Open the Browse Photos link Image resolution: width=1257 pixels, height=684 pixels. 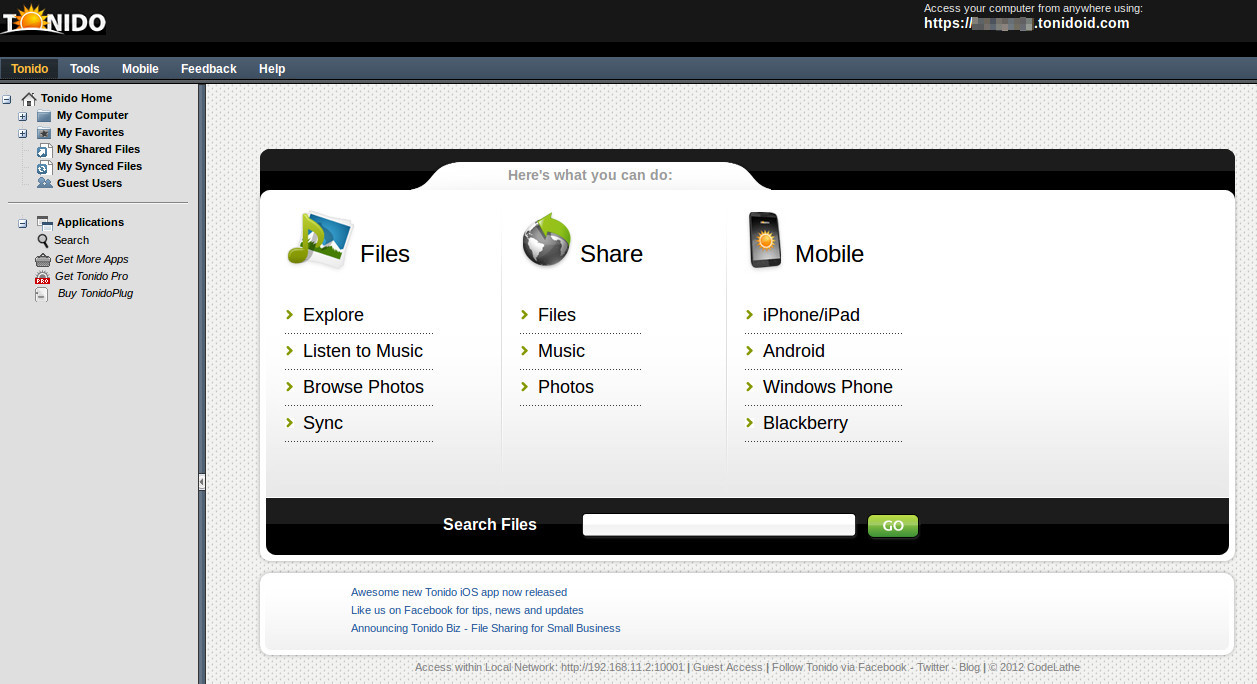[363, 387]
